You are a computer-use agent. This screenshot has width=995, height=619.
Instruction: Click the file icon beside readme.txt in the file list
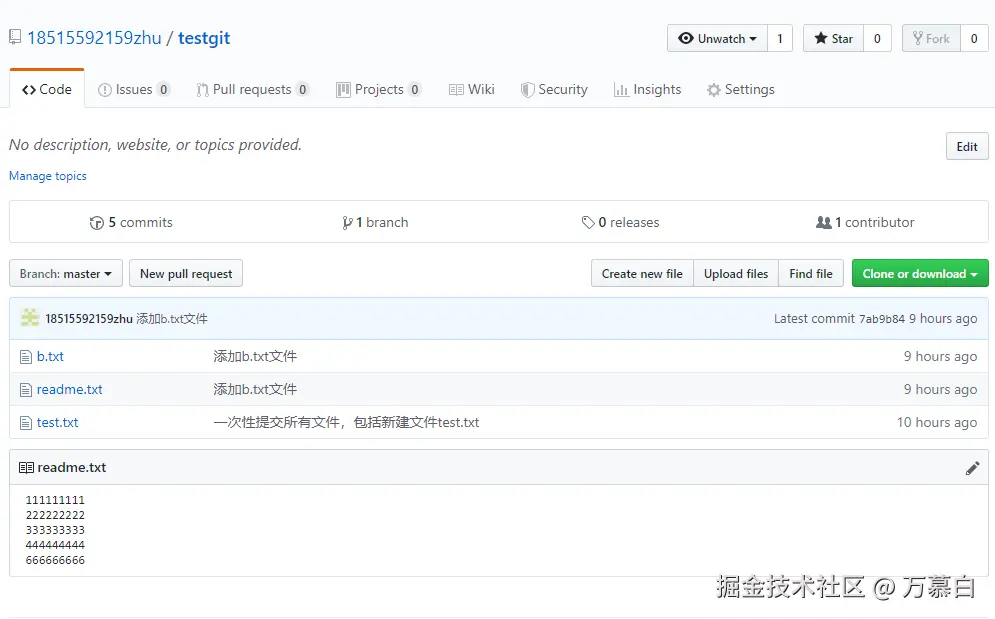point(26,390)
